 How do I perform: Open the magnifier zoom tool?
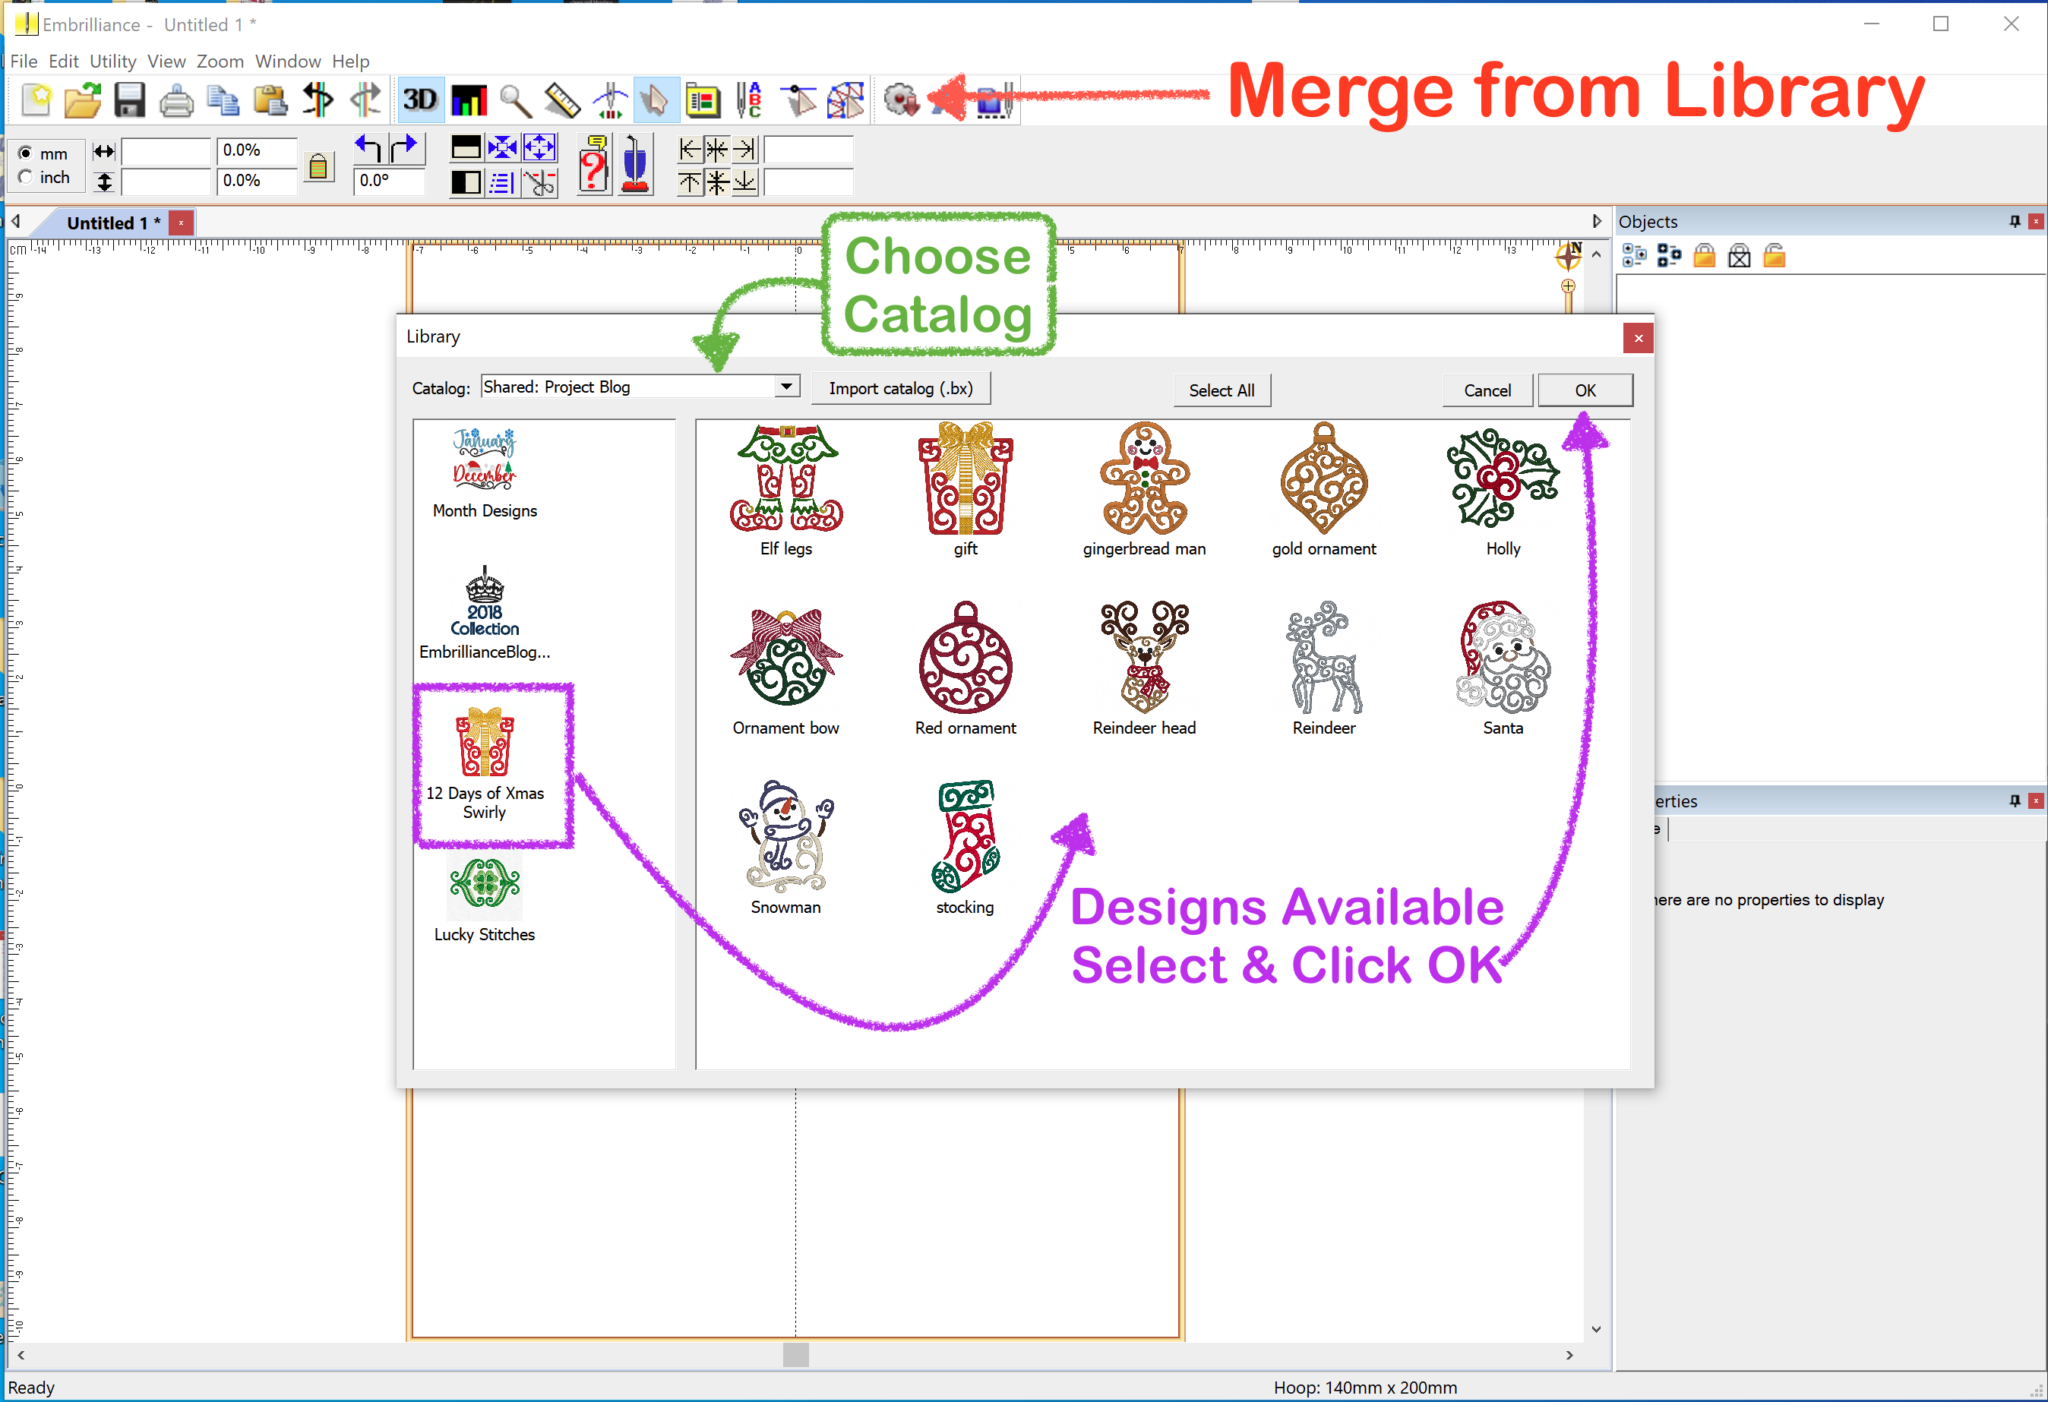515,100
